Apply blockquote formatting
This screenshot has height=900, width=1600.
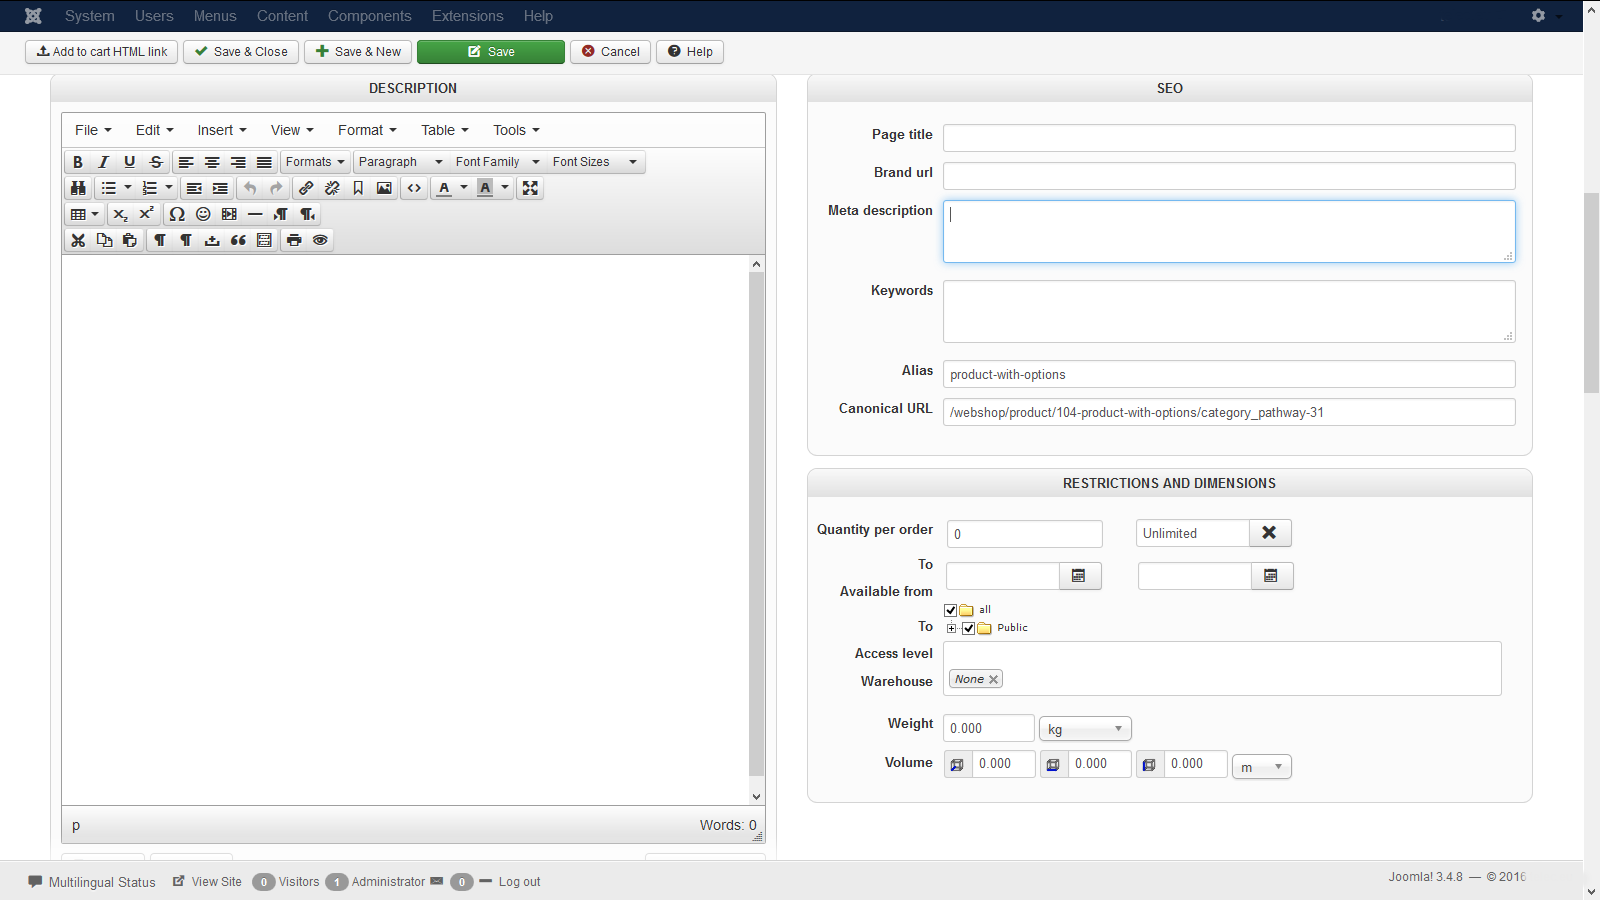pyautogui.click(x=238, y=240)
